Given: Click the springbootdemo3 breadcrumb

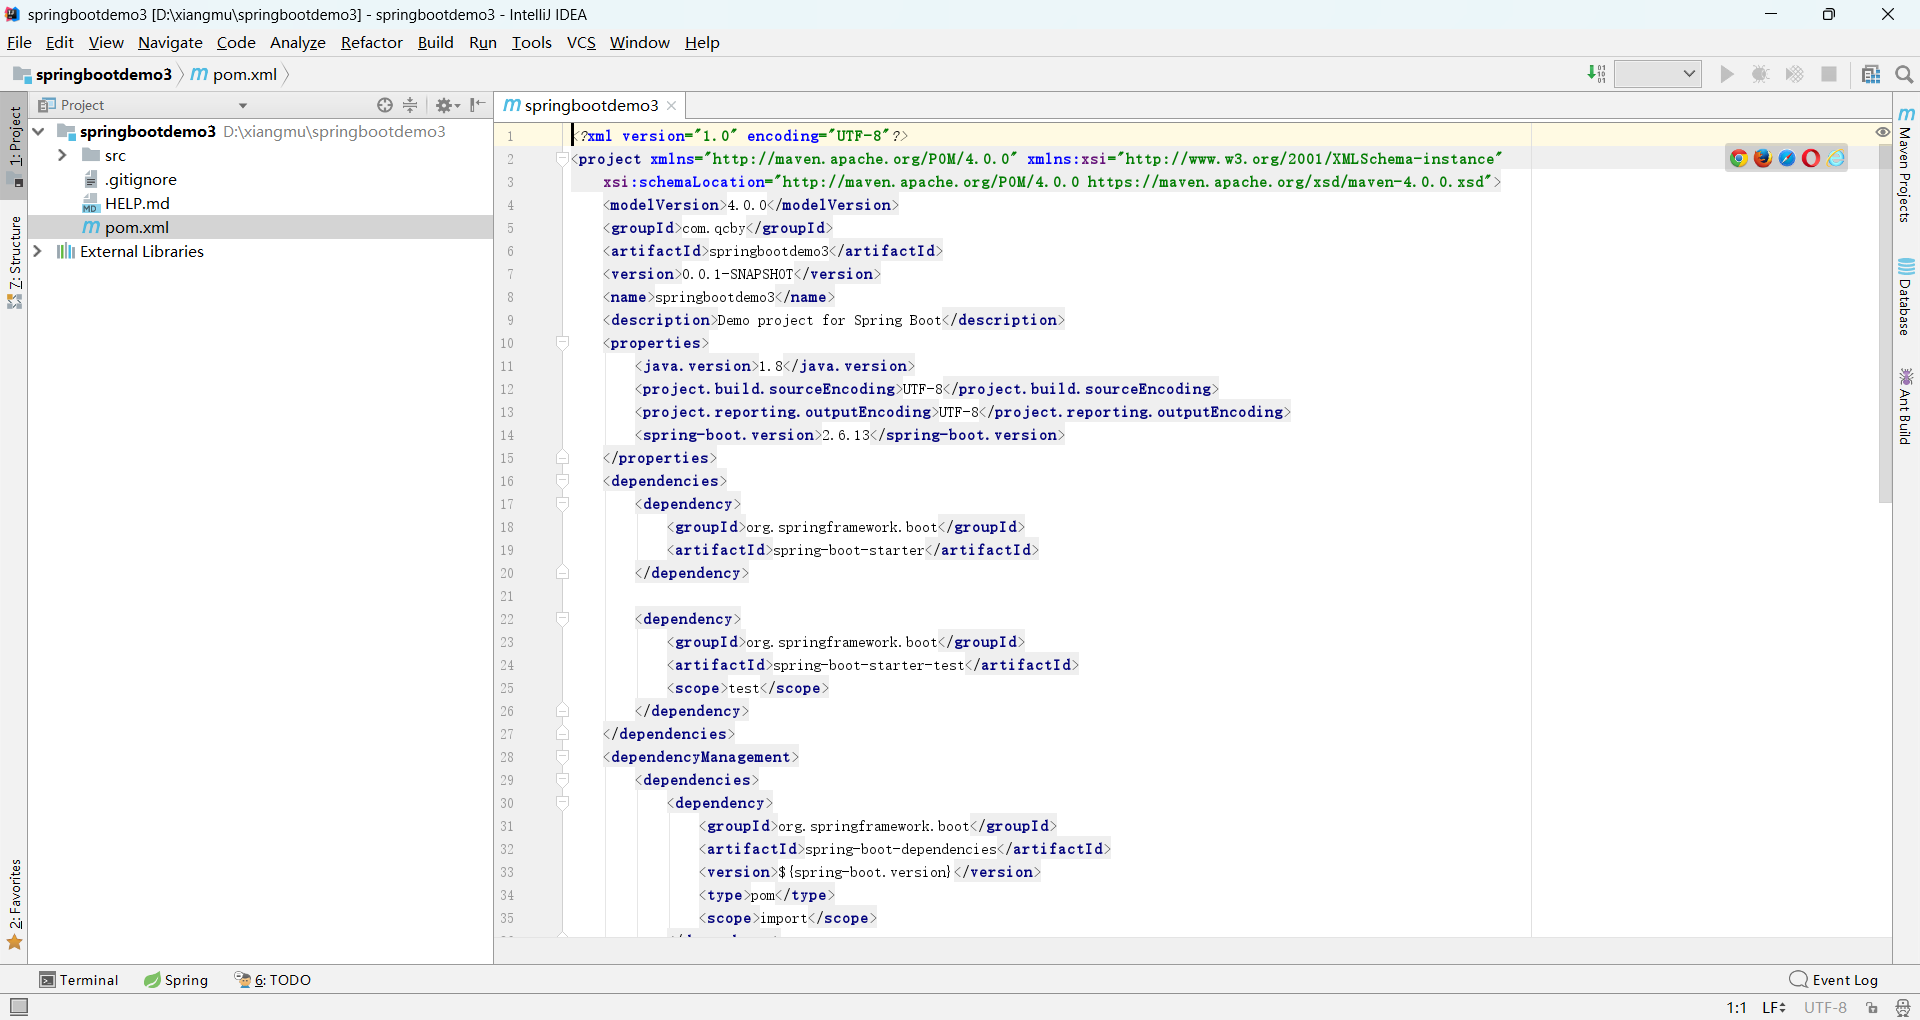Looking at the screenshot, I should pos(93,74).
